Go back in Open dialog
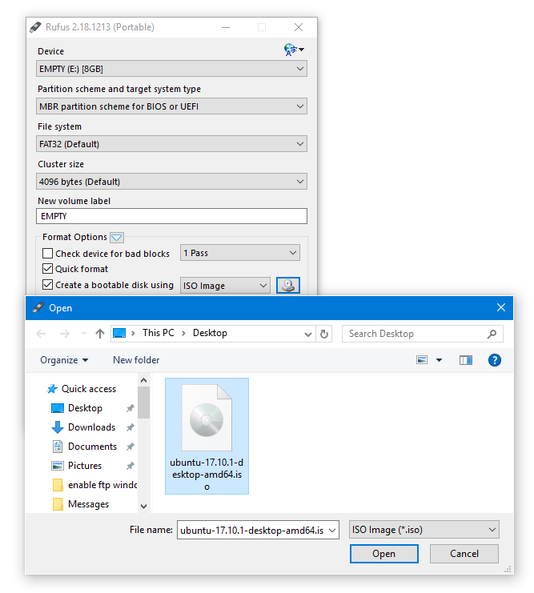 41,334
